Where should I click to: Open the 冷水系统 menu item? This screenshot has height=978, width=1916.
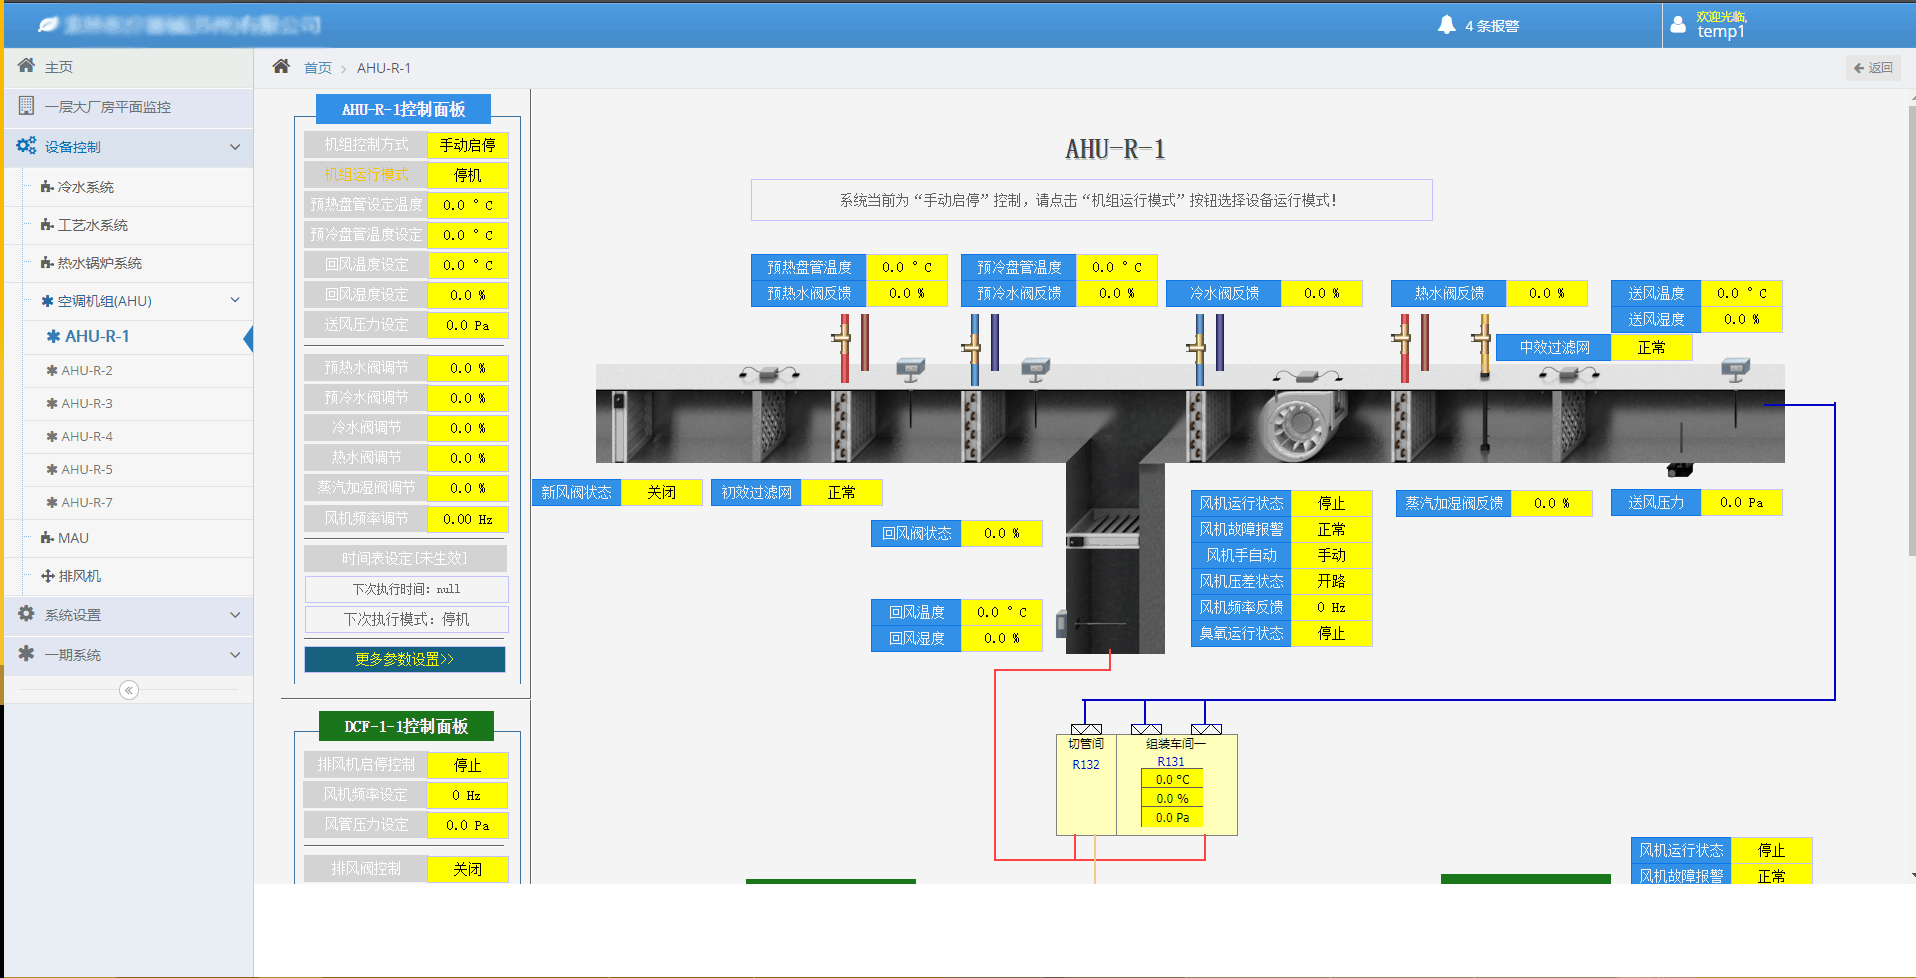pos(85,187)
